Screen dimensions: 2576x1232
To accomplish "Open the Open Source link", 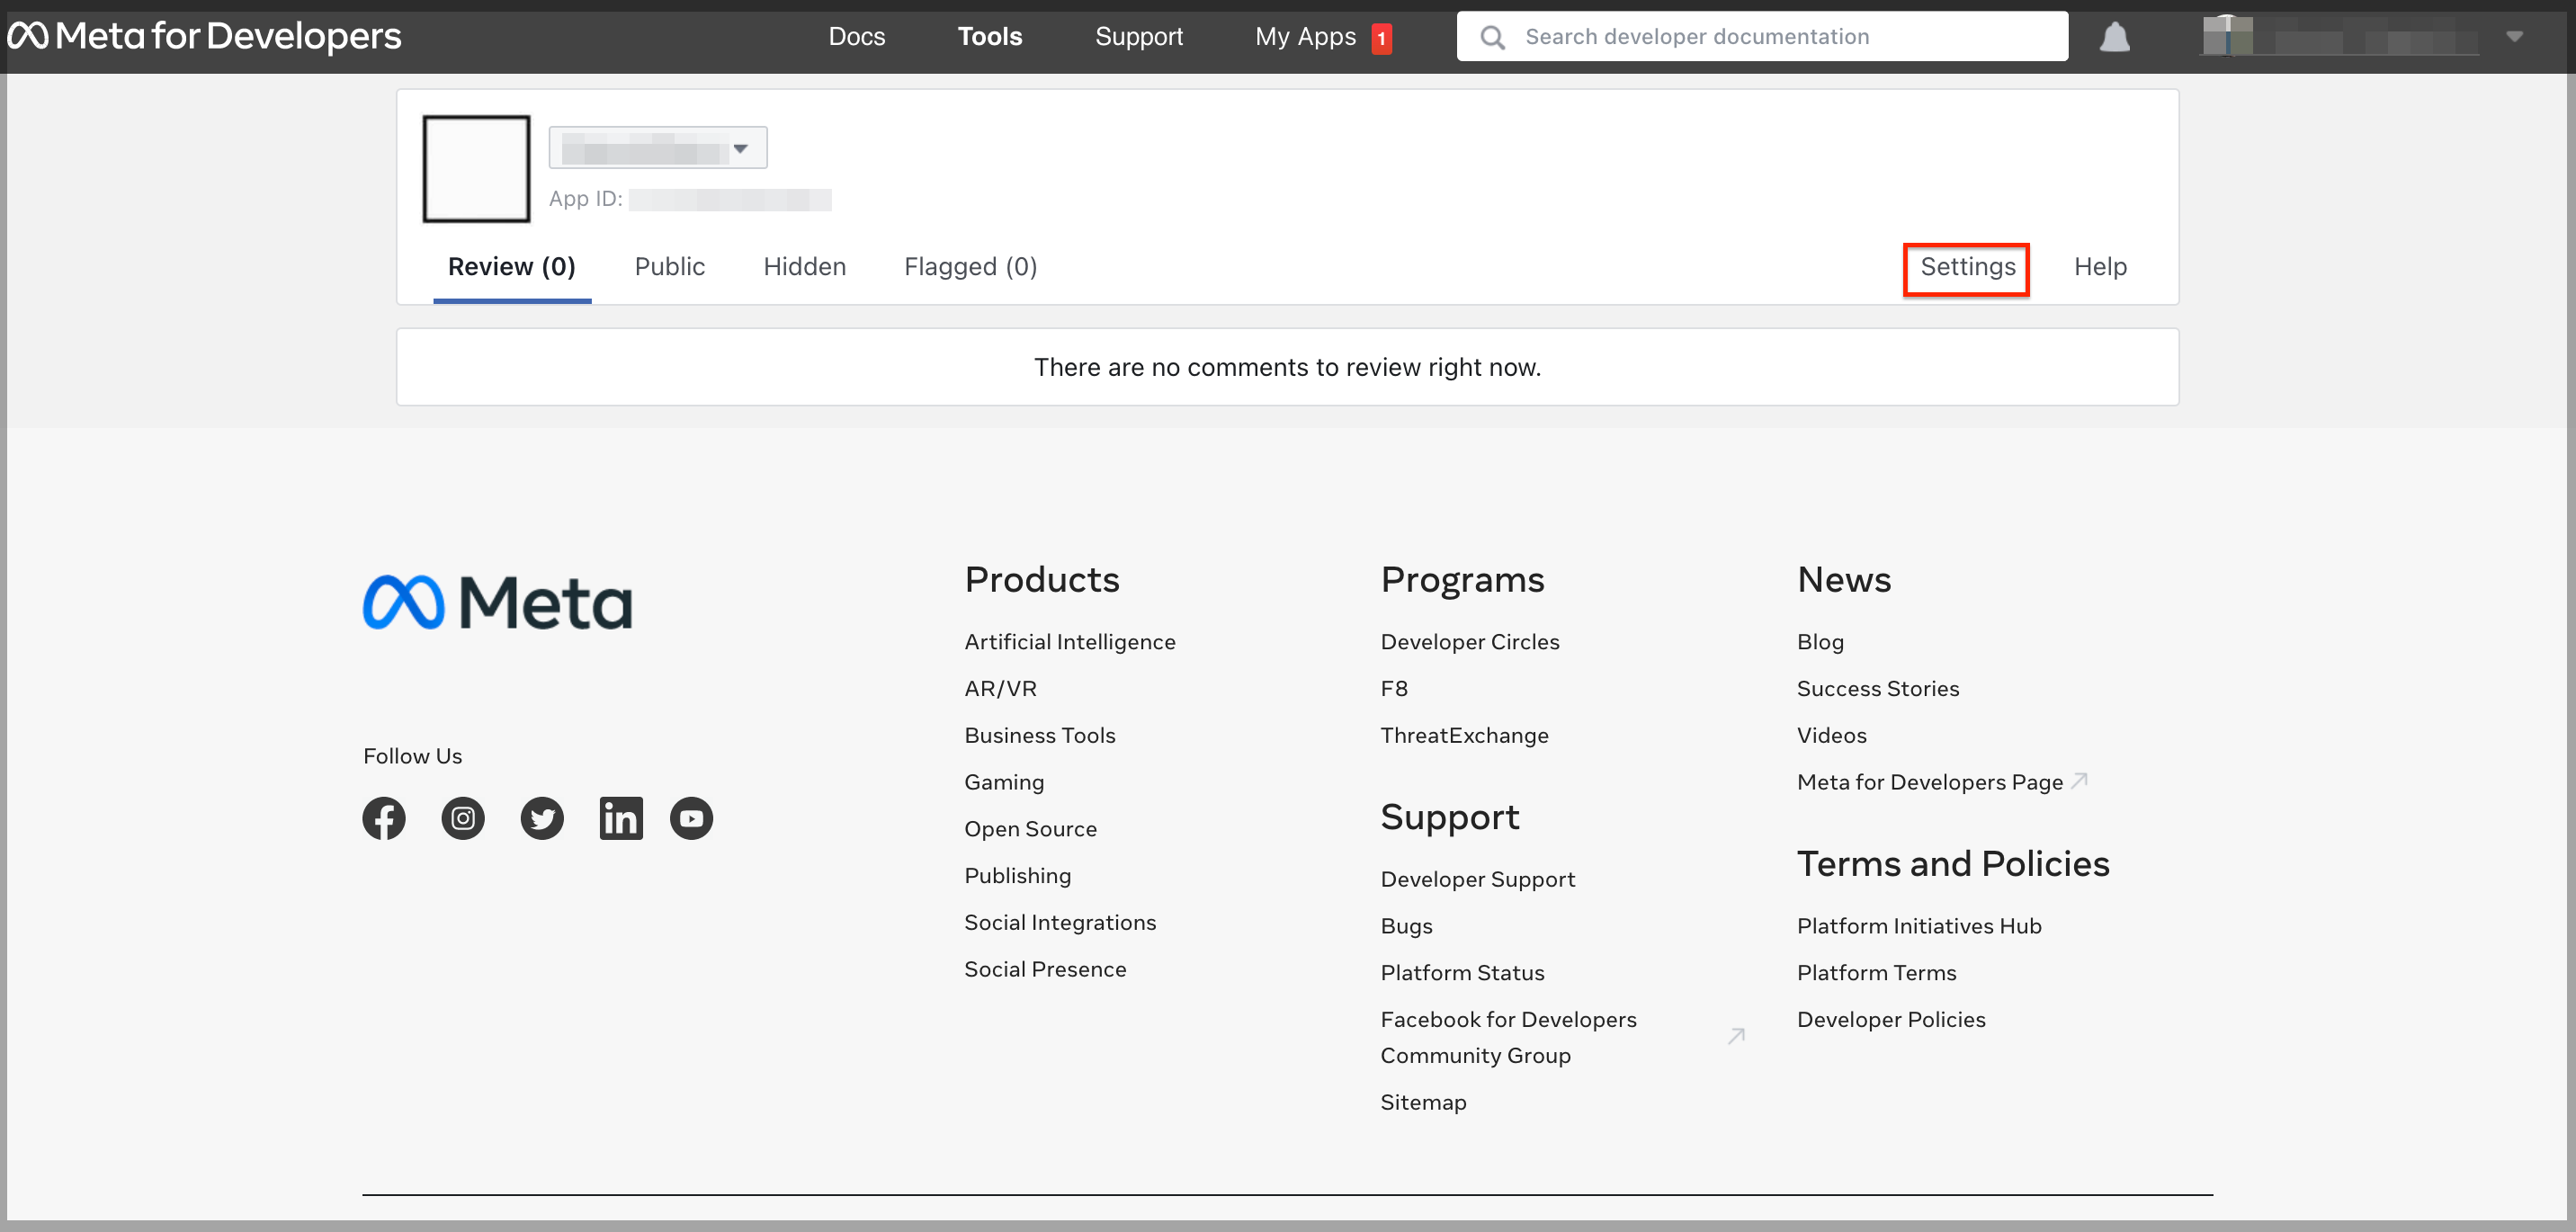I will click(1030, 829).
